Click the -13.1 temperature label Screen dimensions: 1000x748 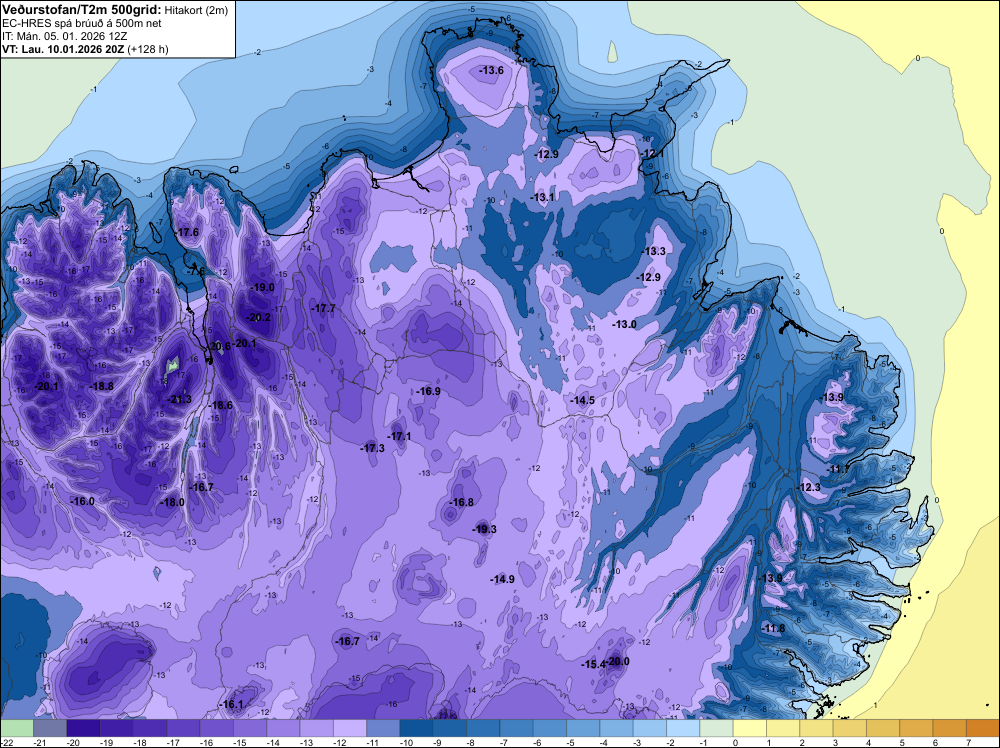tap(543, 198)
